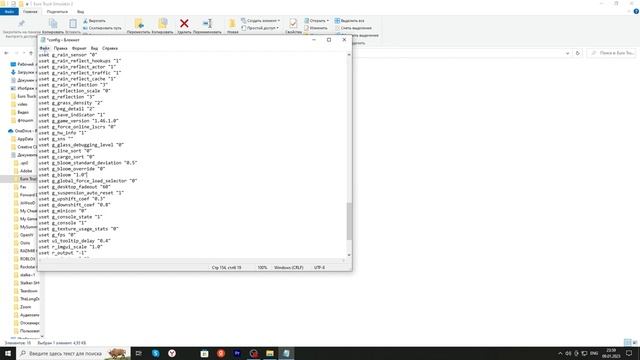Click Copy path (Скопировать путь) in ribbon
The image size is (640, 360).
(102, 28)
